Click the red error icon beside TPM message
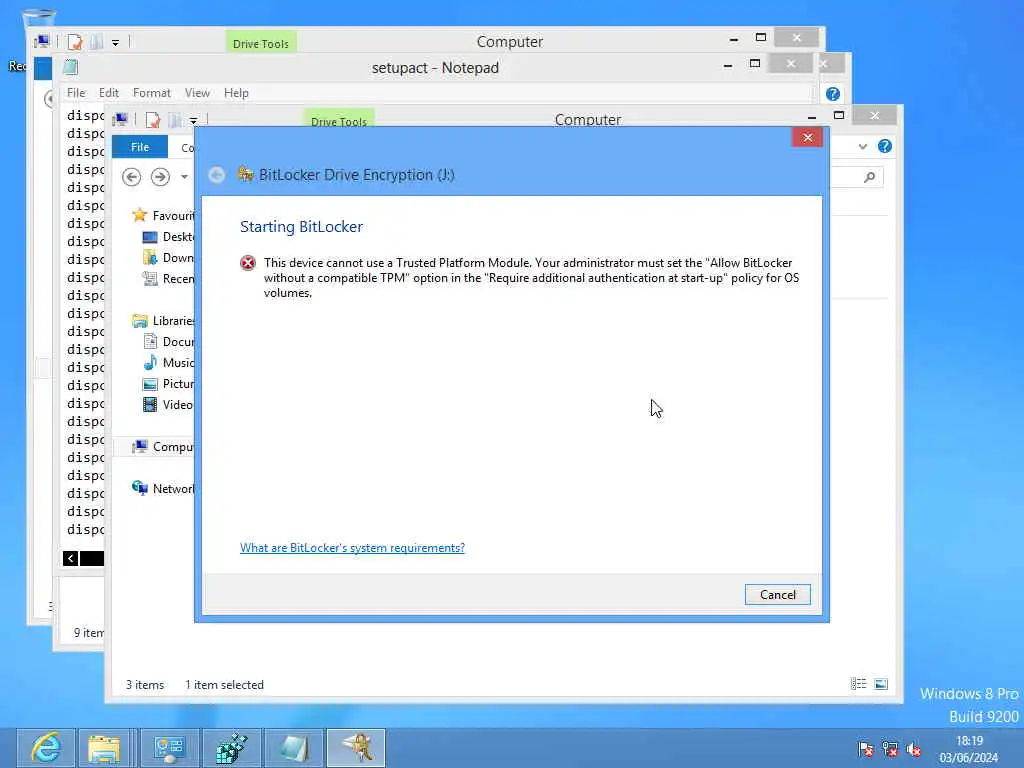 coord(248,263)
